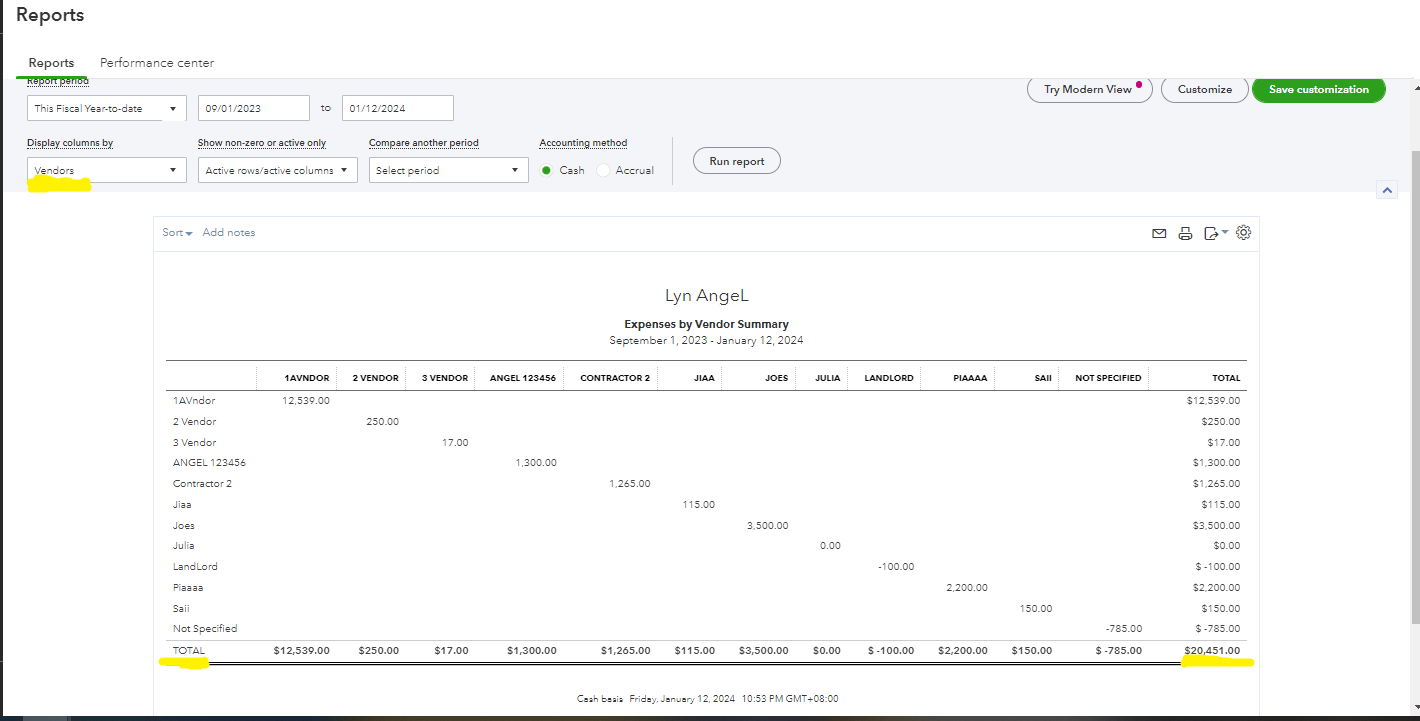This screenshot has height=721, width=1420.
Task: Click the Run report button
Action: pyautogui.click(x=736, y=161)
